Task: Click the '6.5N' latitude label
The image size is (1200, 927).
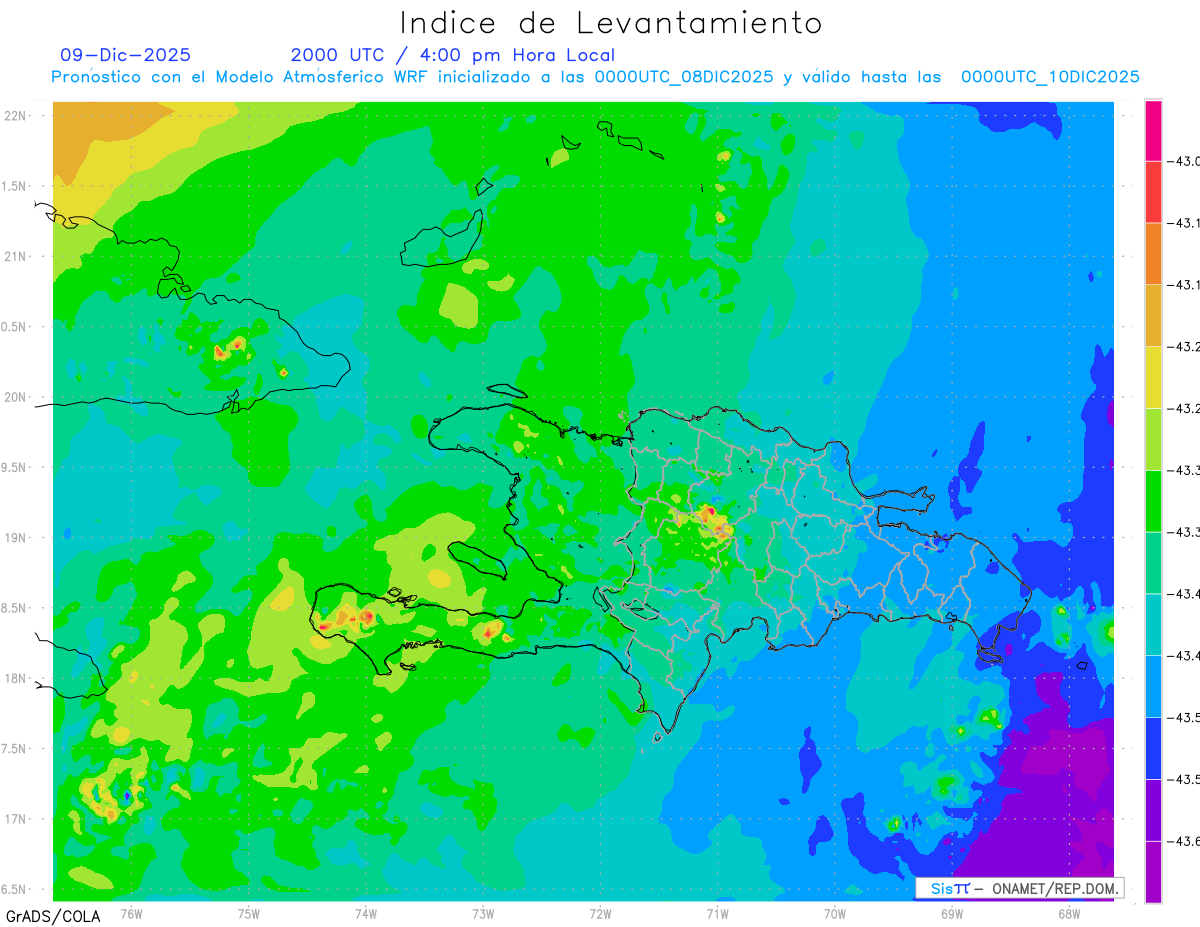Action: click(x=15, y=889)
